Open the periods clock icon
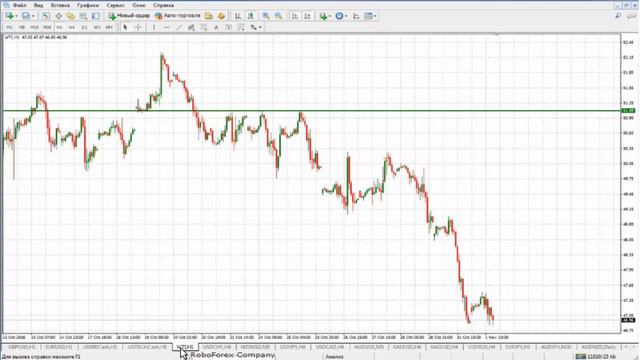This screenshot has width=640, height=360. [x=339, y=16]
